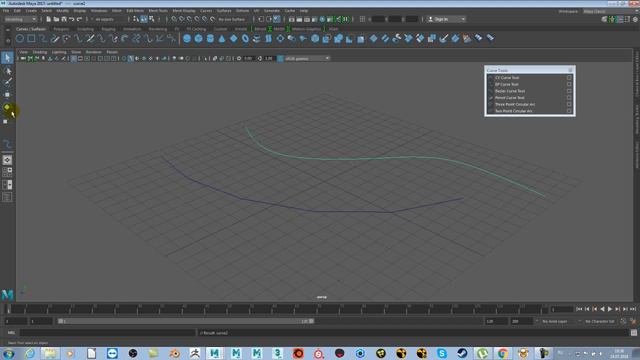The height and width of the screenshot is (360, 640).
Task: Switch to four view layout icon
Action: [7, 172]
